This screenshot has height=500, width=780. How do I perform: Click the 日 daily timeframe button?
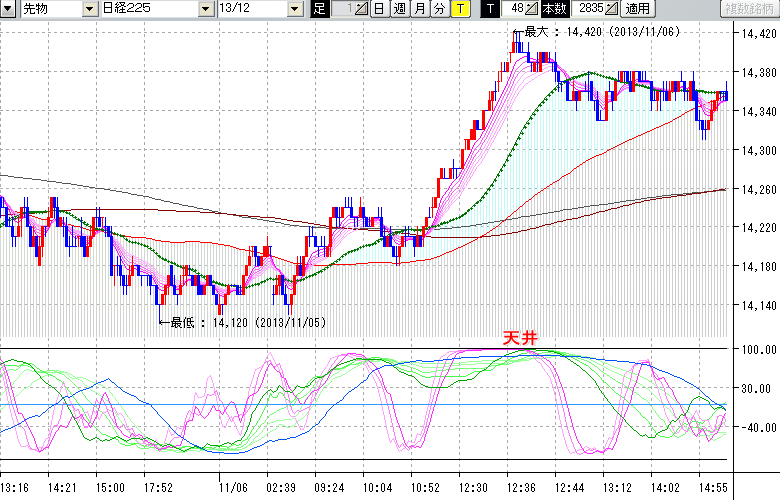379,9
